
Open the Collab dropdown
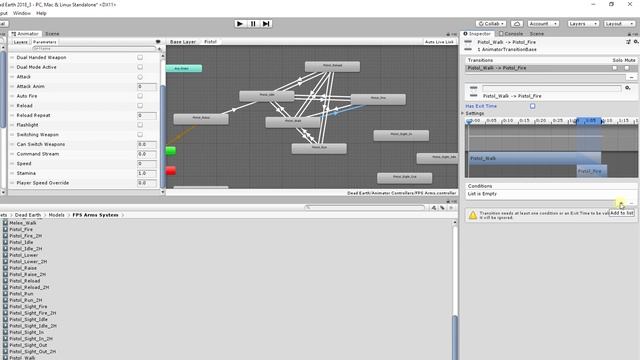tap(491, 24)
